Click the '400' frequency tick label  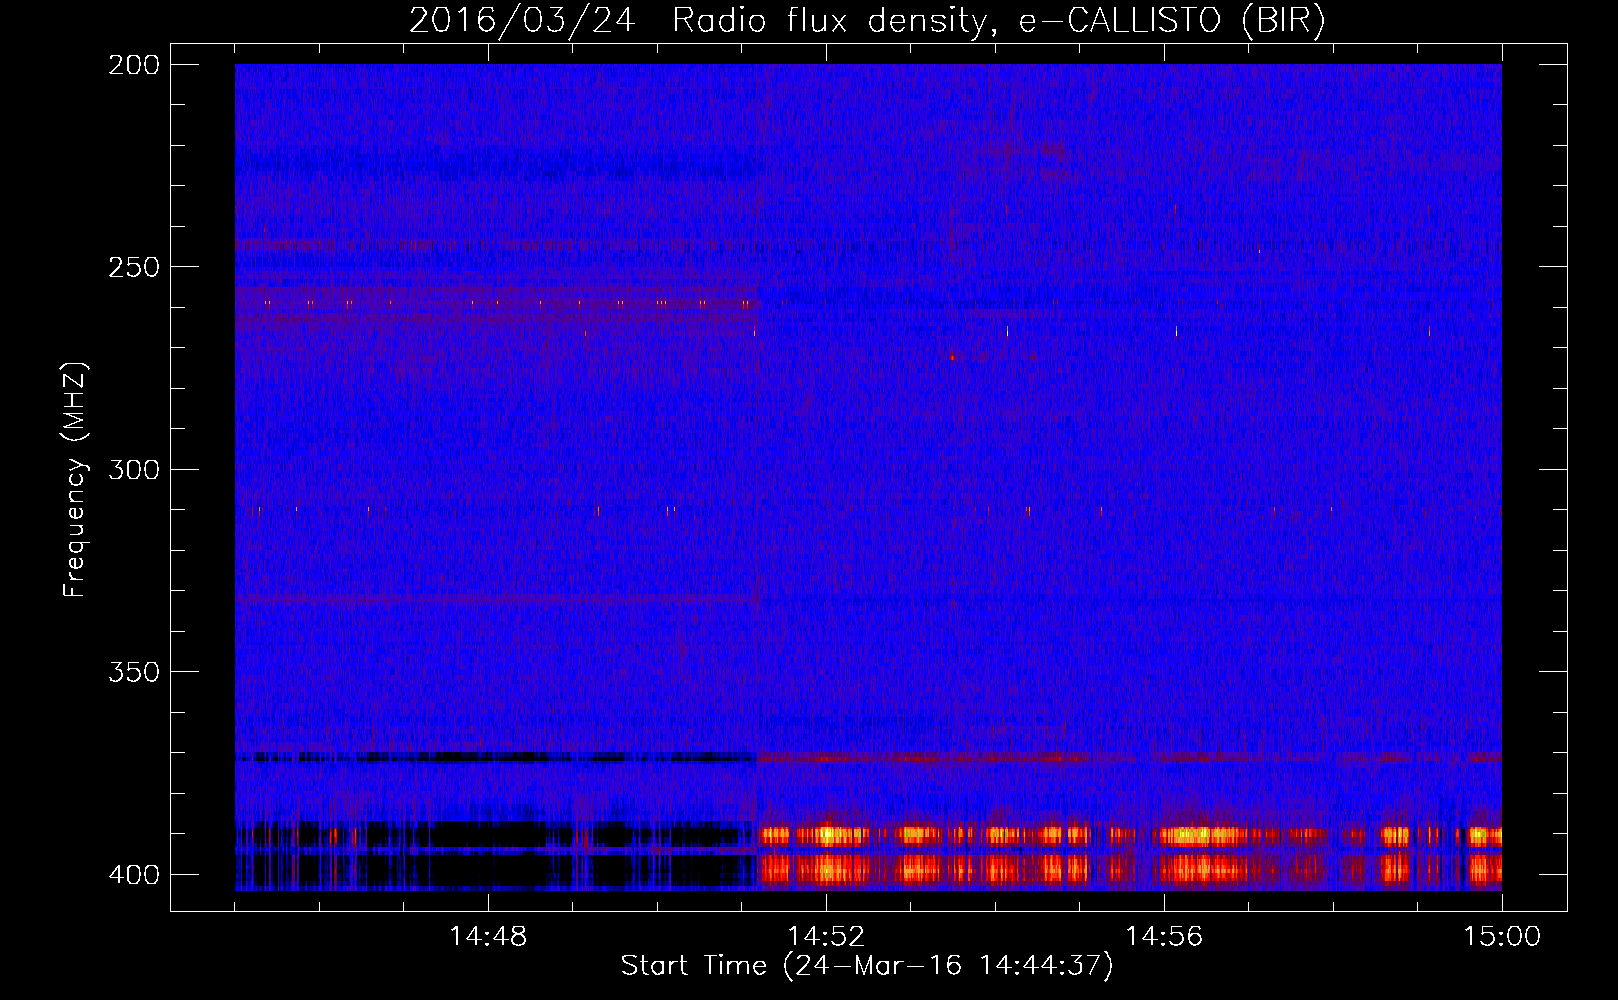[133, 874]
